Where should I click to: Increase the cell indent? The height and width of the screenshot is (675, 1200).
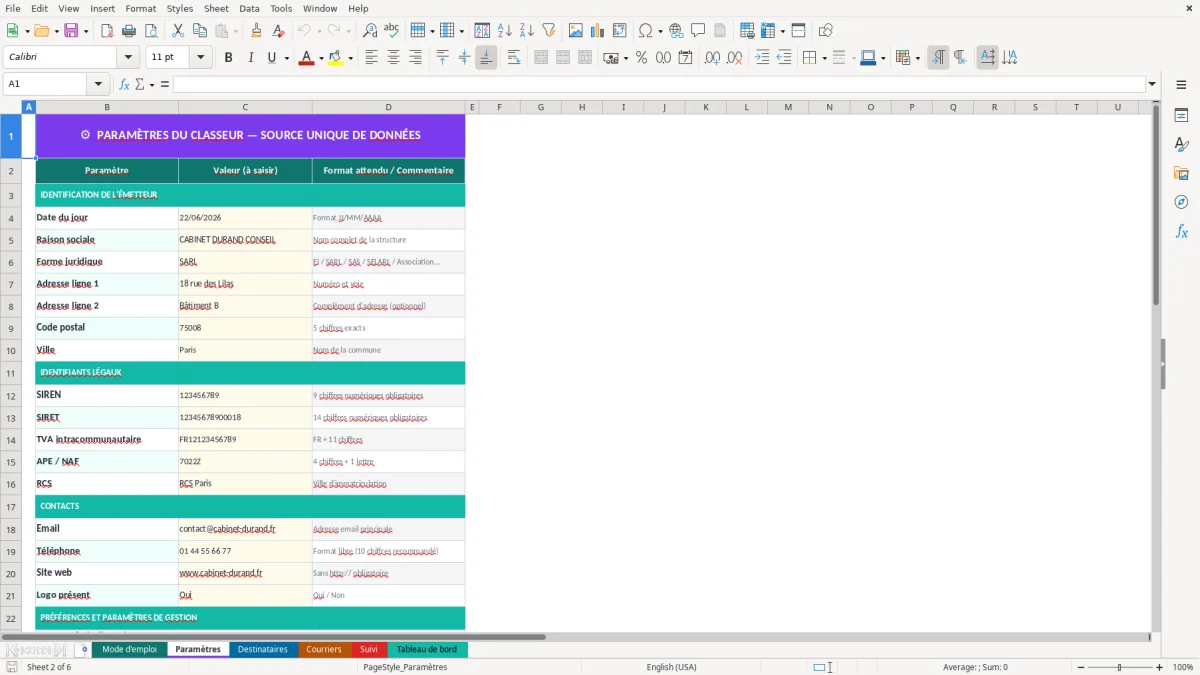coord(762,58)
